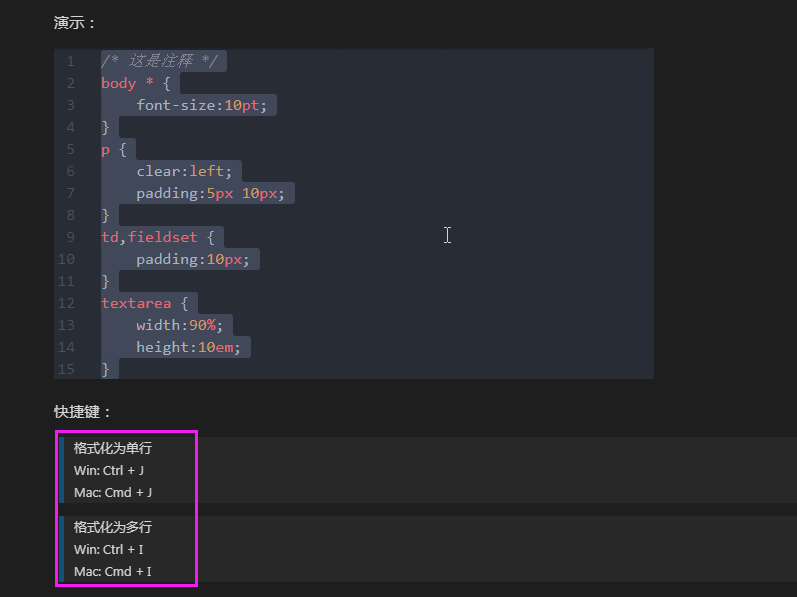Click the 'td,fieldset {' selector line
797x597 pixels.
click(158, 237)
